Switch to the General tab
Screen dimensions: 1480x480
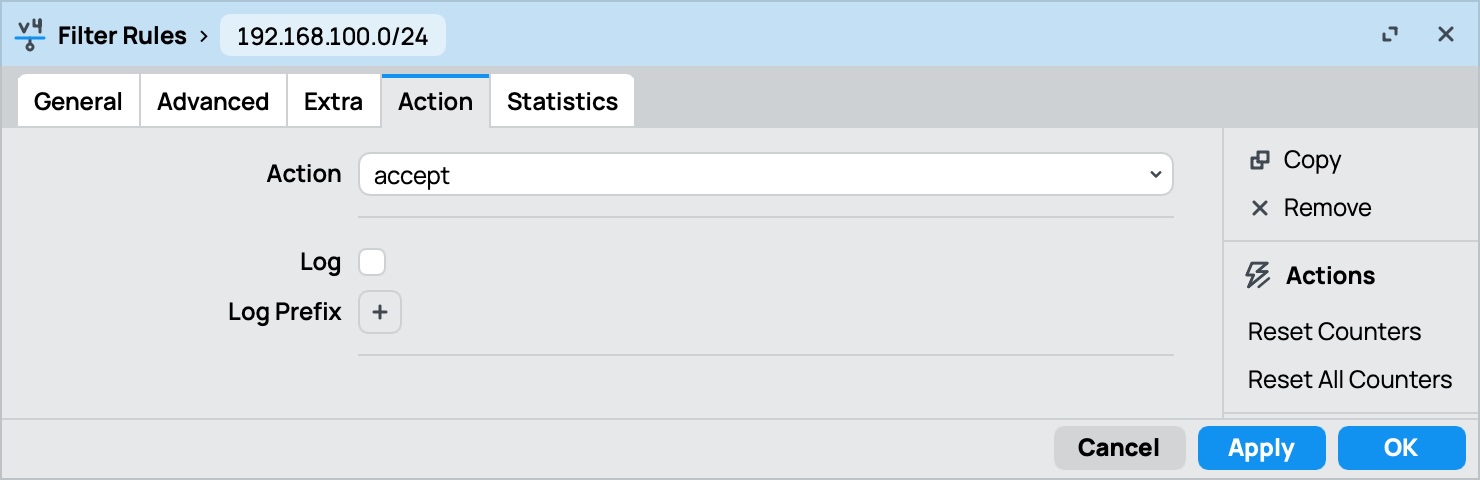[78, 101]
